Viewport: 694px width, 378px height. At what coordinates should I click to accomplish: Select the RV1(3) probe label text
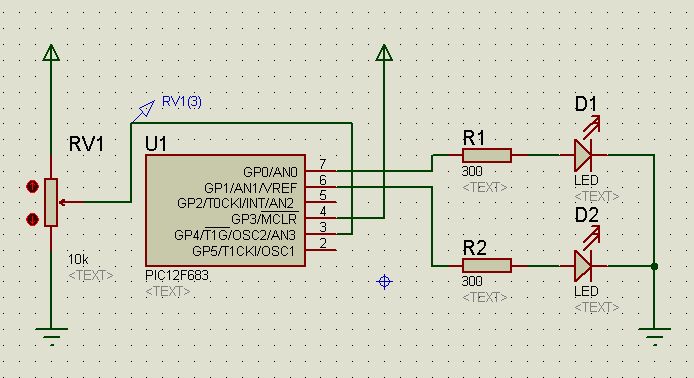point(181,102)
